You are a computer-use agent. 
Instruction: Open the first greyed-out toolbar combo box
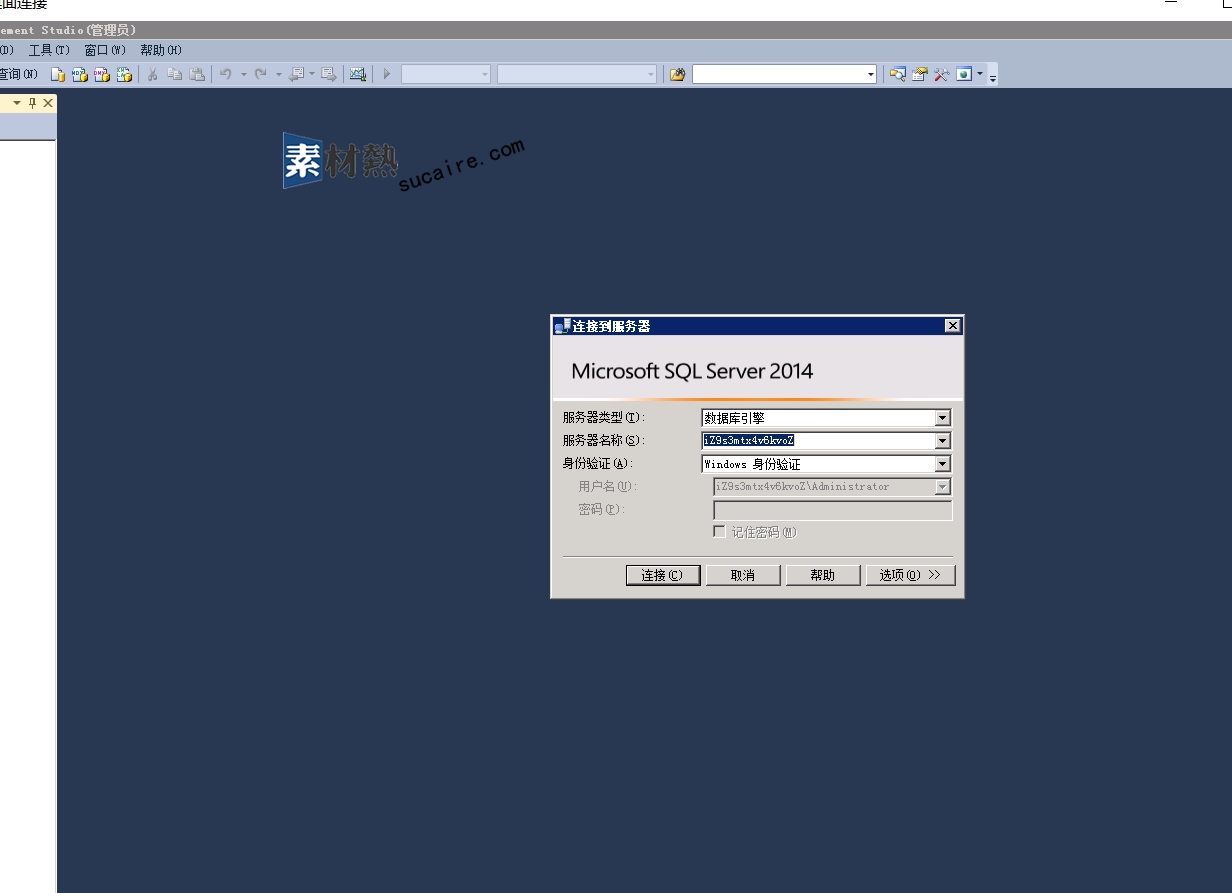[446, 74]
